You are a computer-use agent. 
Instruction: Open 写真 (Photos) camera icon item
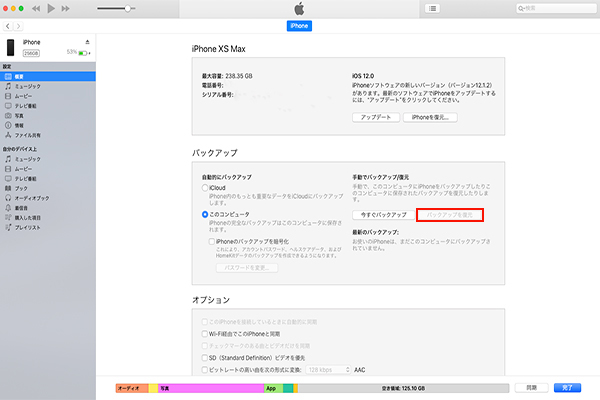tap(48, 116)
